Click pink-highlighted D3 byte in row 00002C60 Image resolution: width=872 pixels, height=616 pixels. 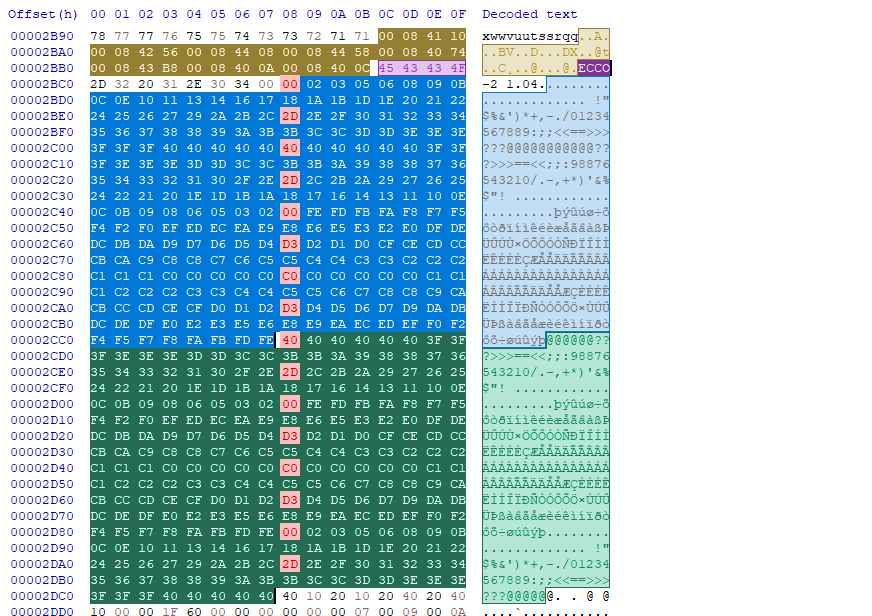[x=290, y=244]
